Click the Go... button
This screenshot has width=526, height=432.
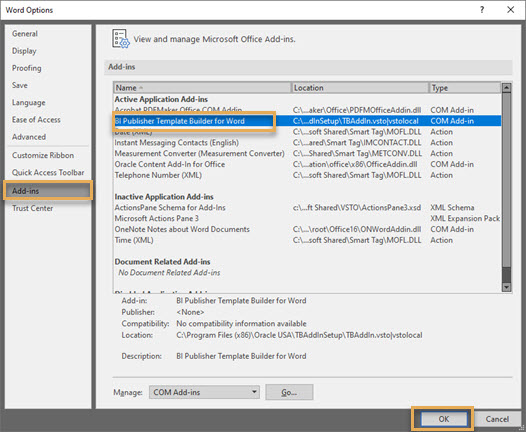(289, 392)
